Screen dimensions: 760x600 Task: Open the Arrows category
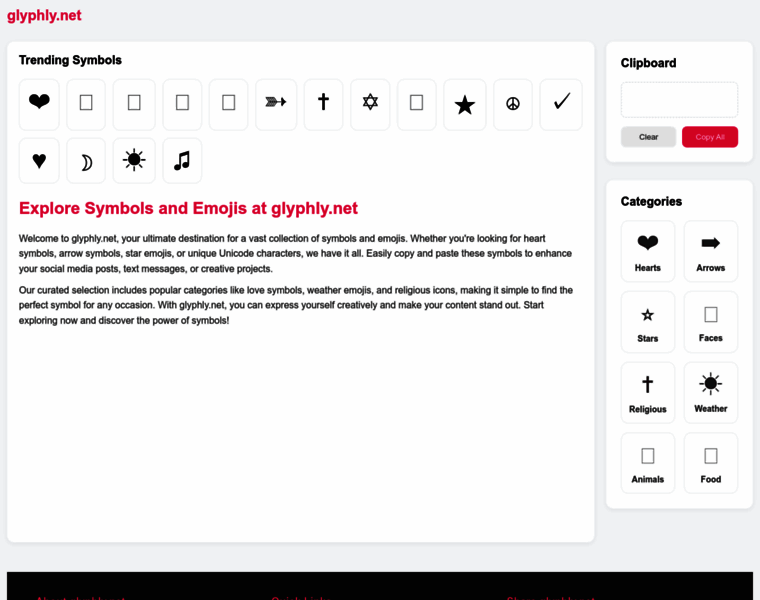tap(711, 251)
